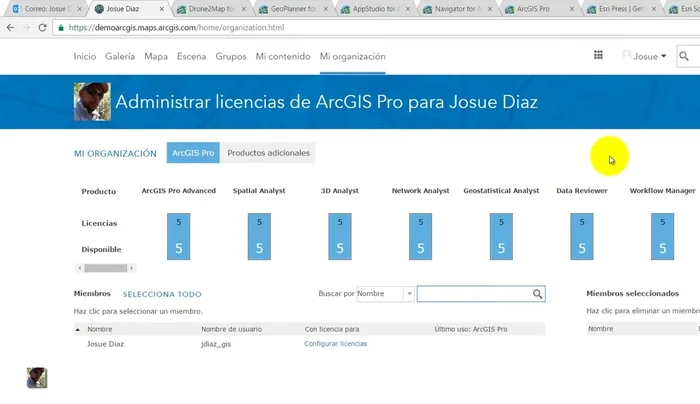Select the ArcGIS Pro licenses tab
Image resolution: width=700 pixels, height=404 pixels.
coord(193,153)
